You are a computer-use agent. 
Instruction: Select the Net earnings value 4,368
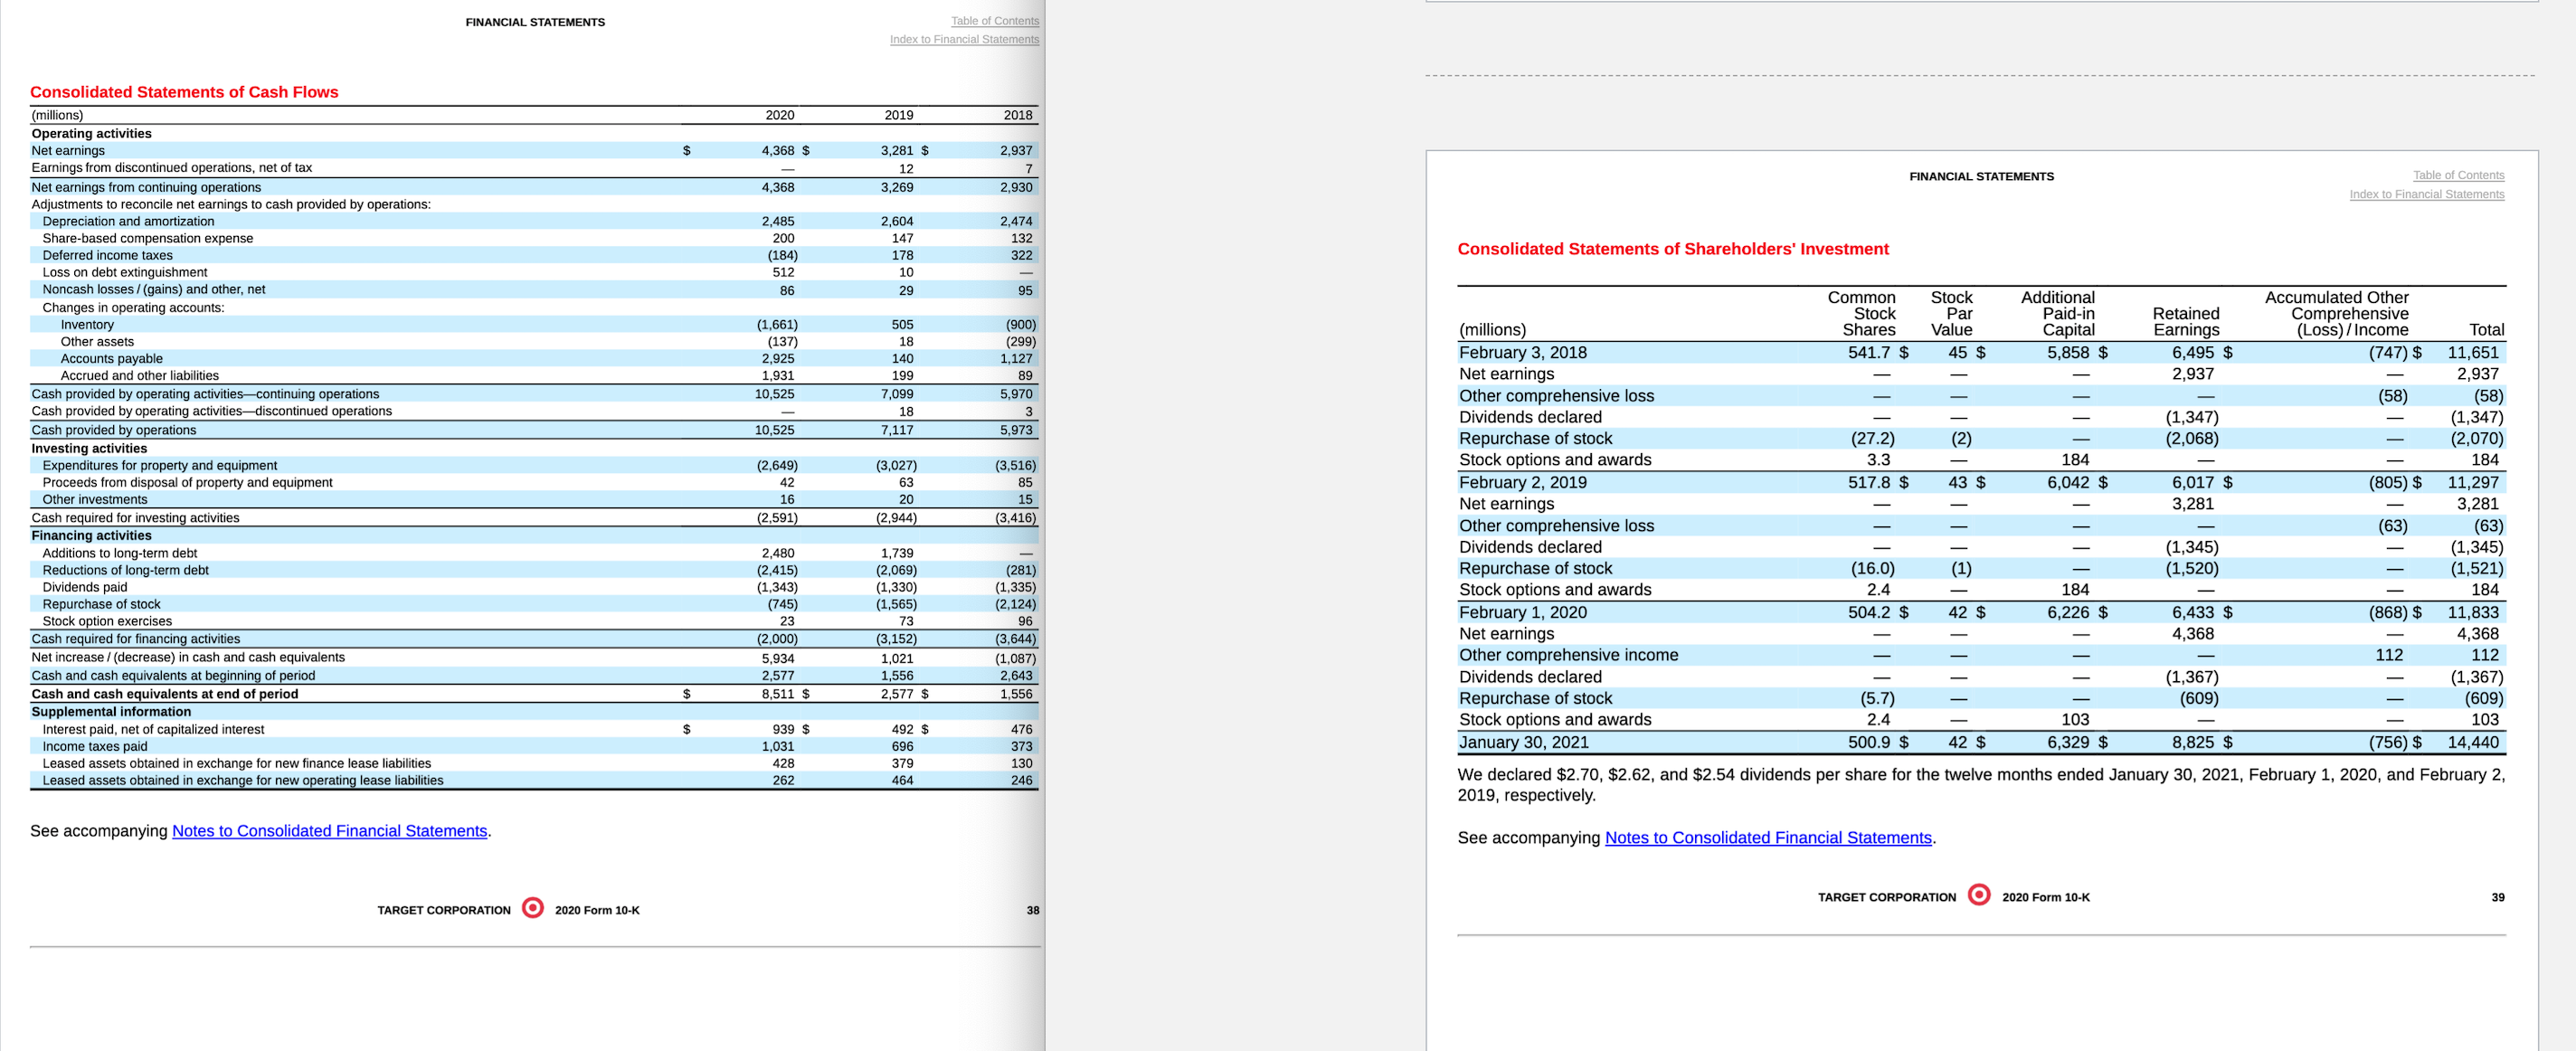[781, 150]
